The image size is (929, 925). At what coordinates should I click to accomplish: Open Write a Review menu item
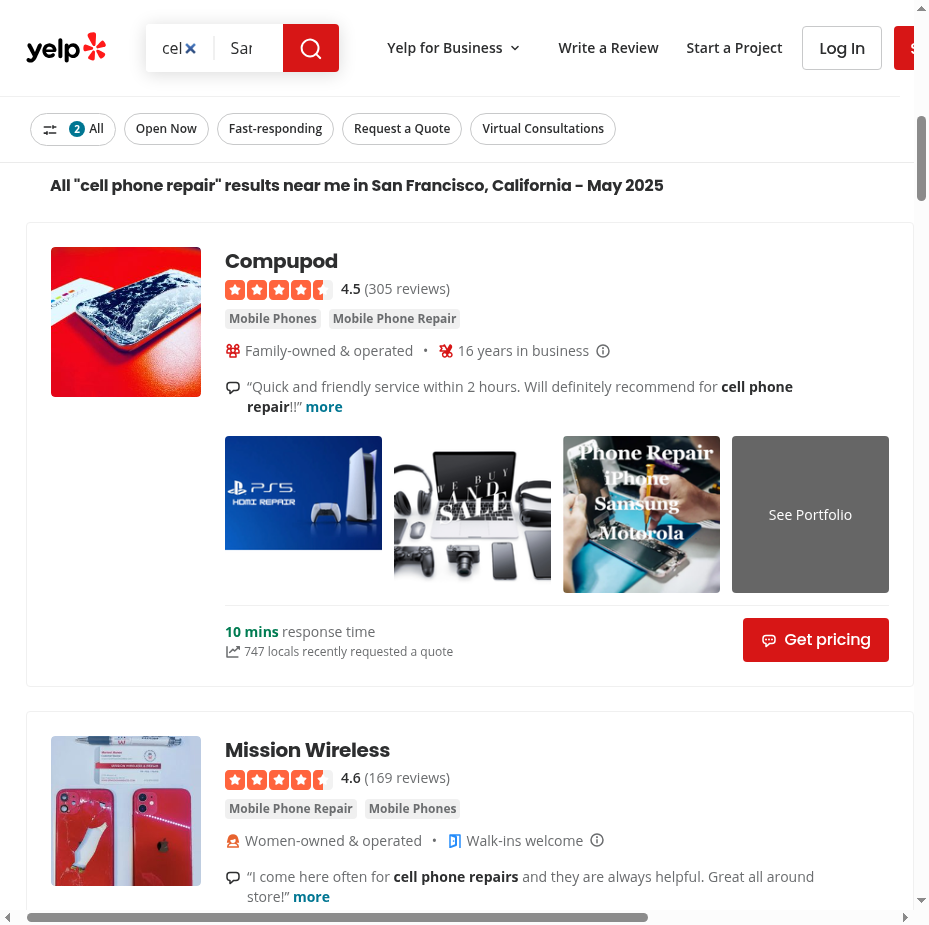(x=608, y=48)
